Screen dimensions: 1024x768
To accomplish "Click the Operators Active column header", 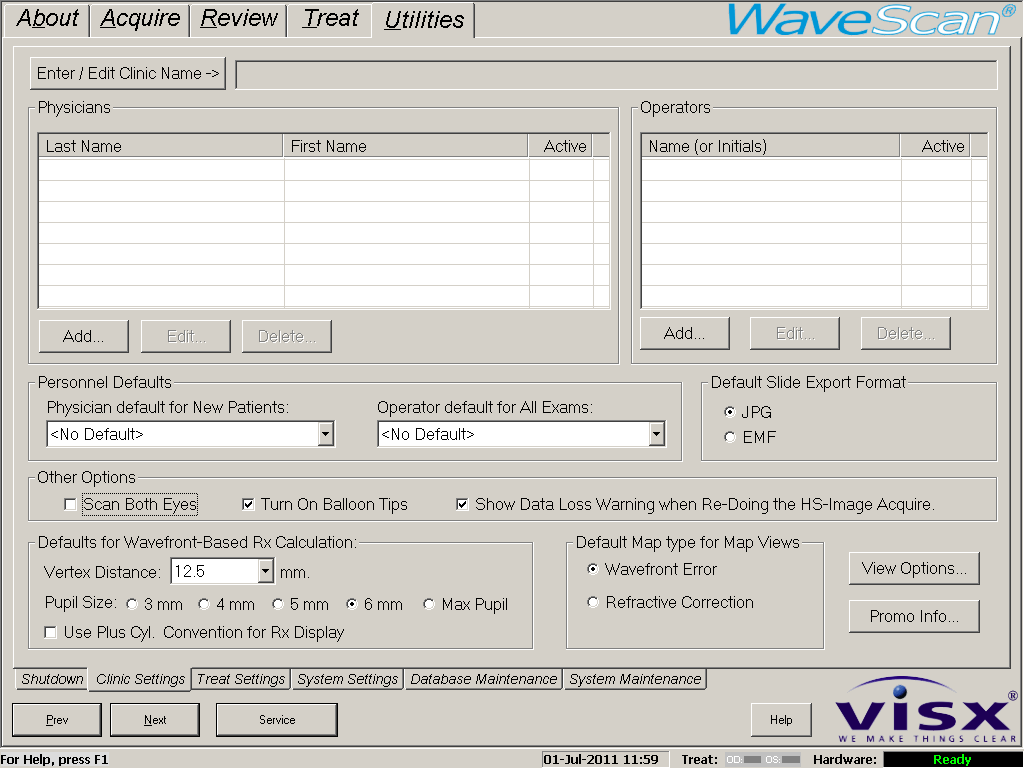I will tap(936, 146).
